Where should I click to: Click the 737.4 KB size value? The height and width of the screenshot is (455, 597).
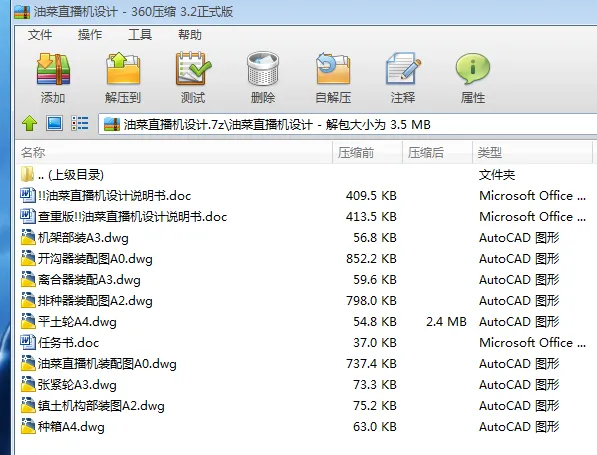(x=371, y=364)
